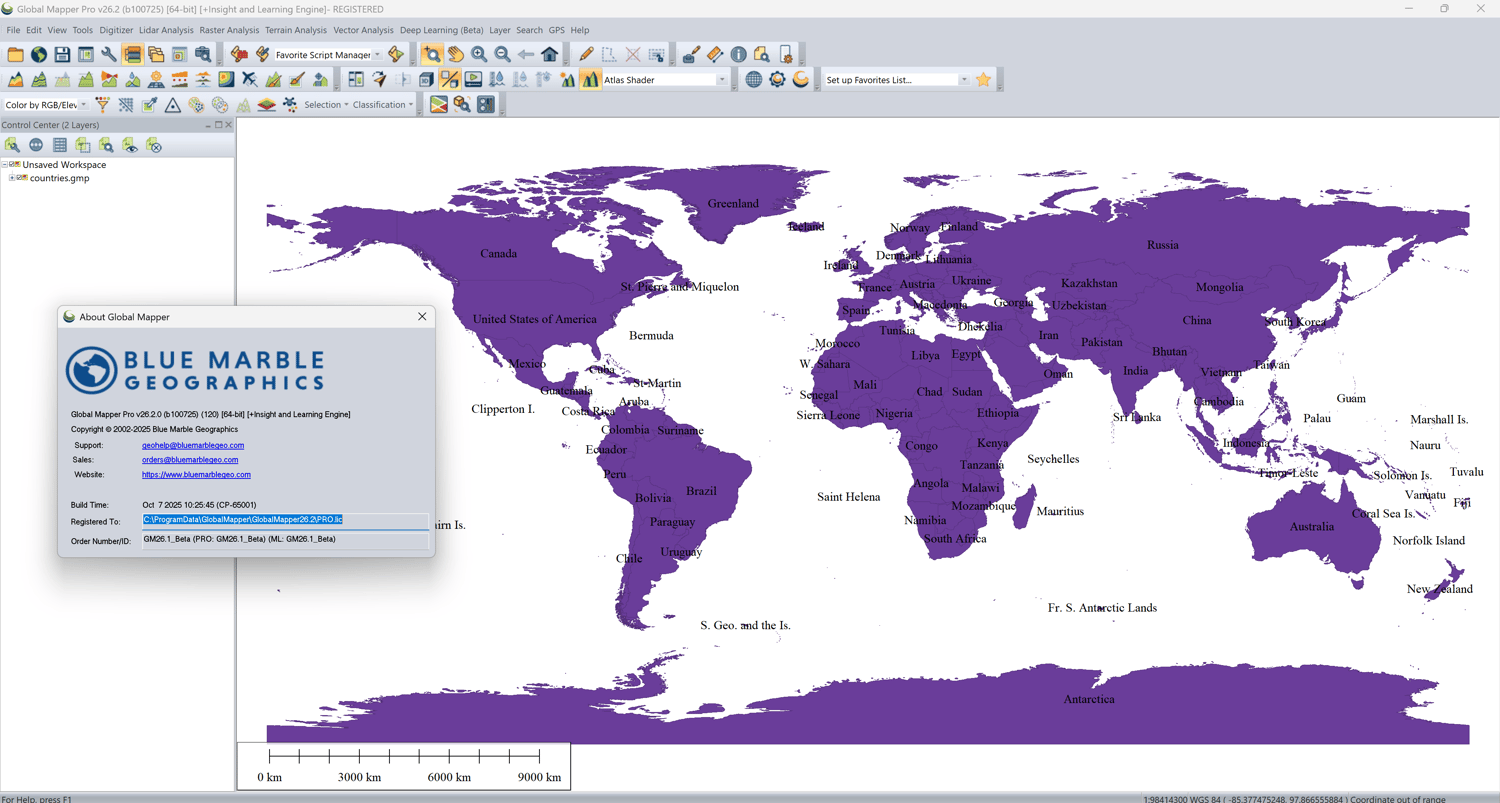Image resolution: width=1500 pixels, height=803 pixels.
Task: Click the Path Profile arrow icon
Action: click(379, 80)
